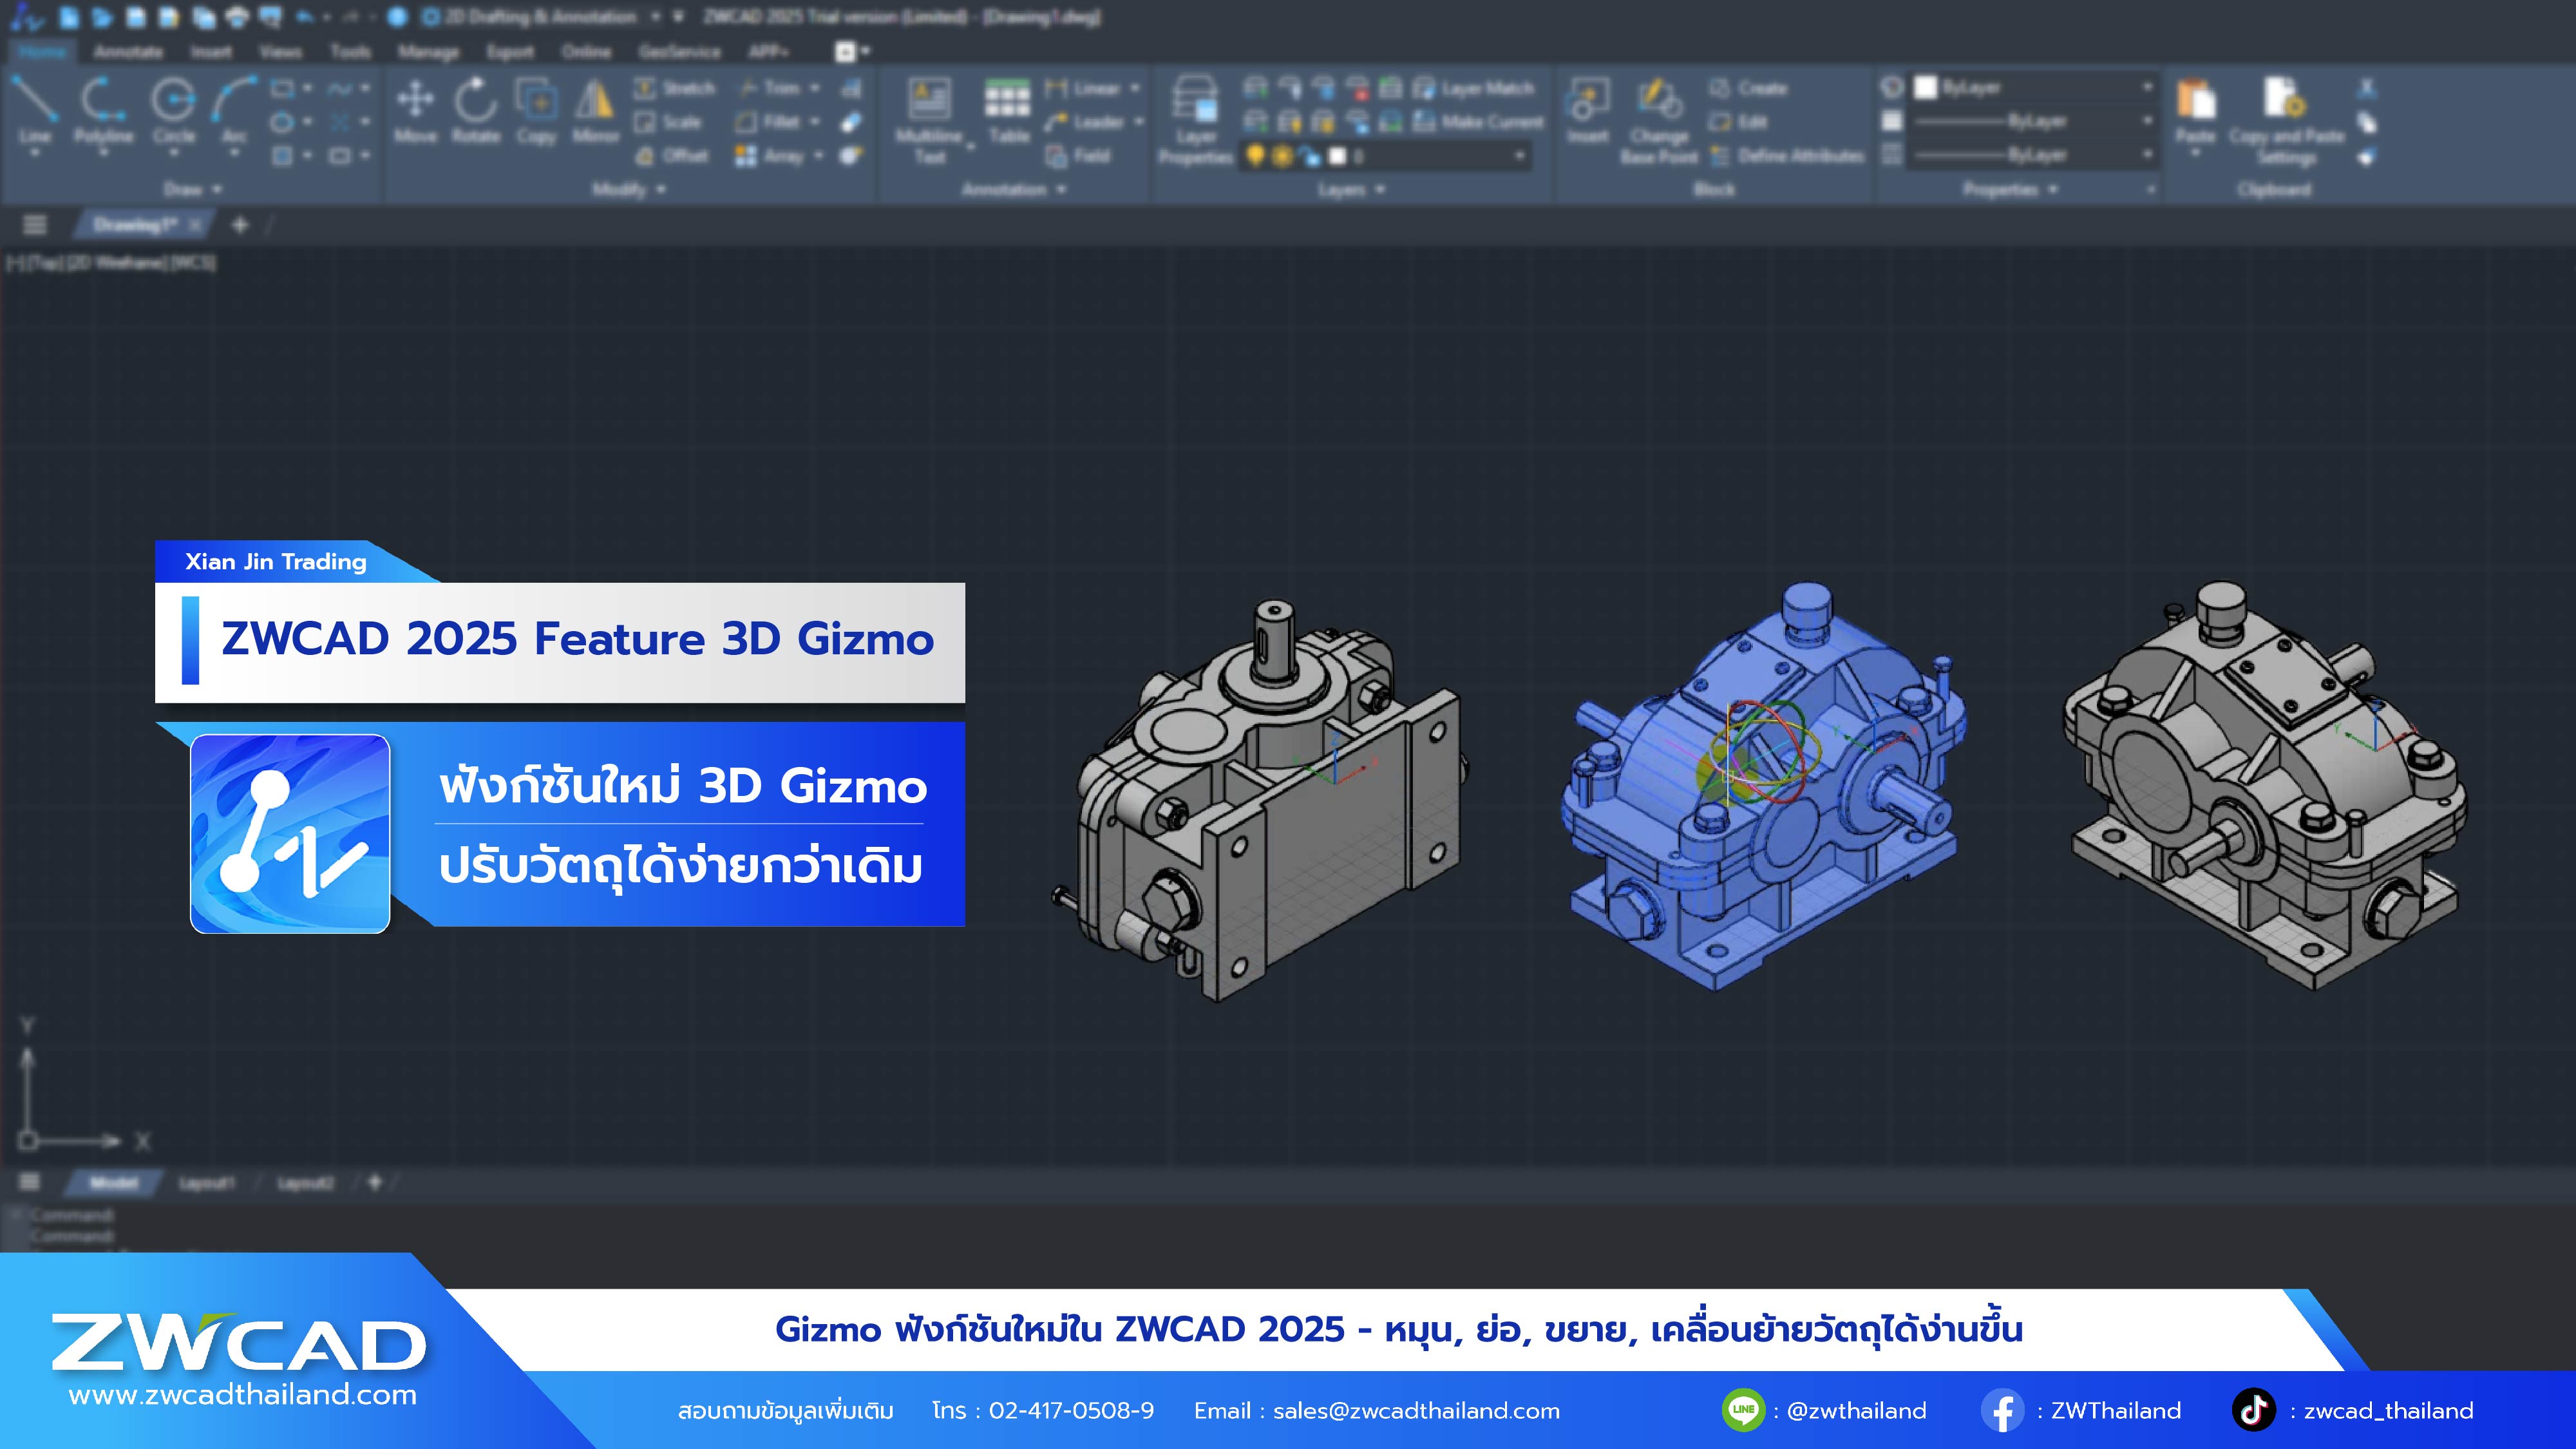The image size is (2576, 1449).
Task: Expand the Draw panel
Action: pos(192,189)
